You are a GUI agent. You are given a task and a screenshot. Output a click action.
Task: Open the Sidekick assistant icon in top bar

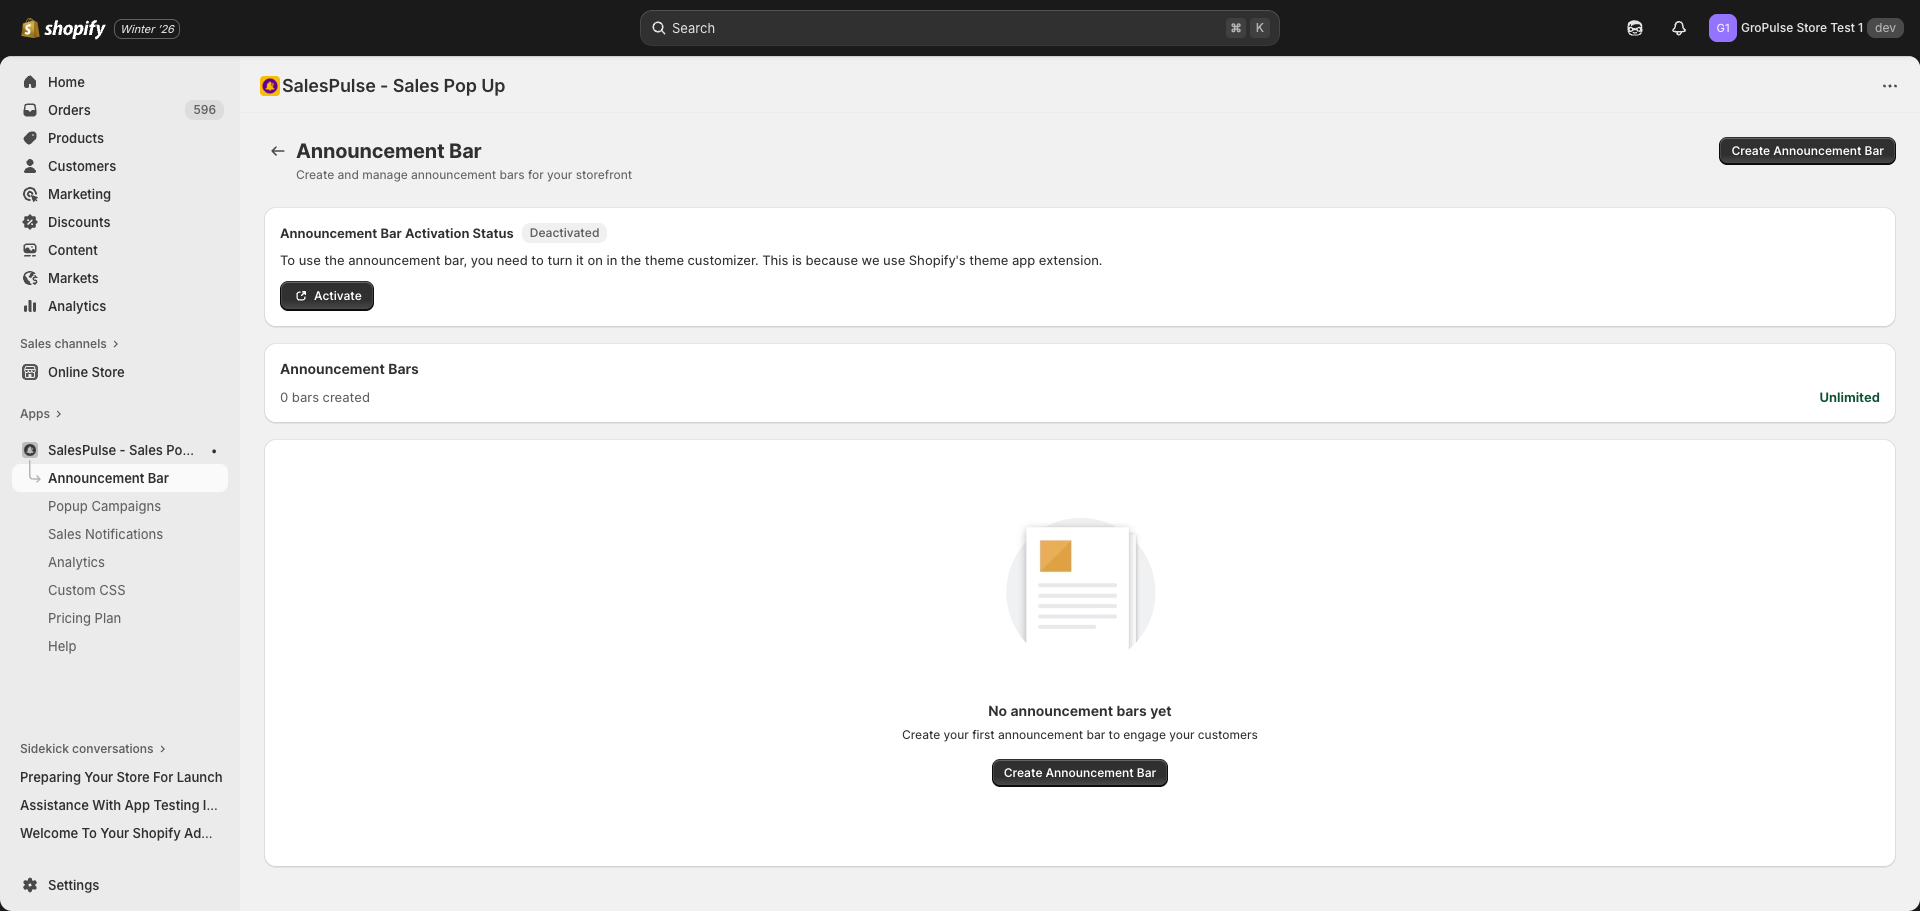(1634, 28)
